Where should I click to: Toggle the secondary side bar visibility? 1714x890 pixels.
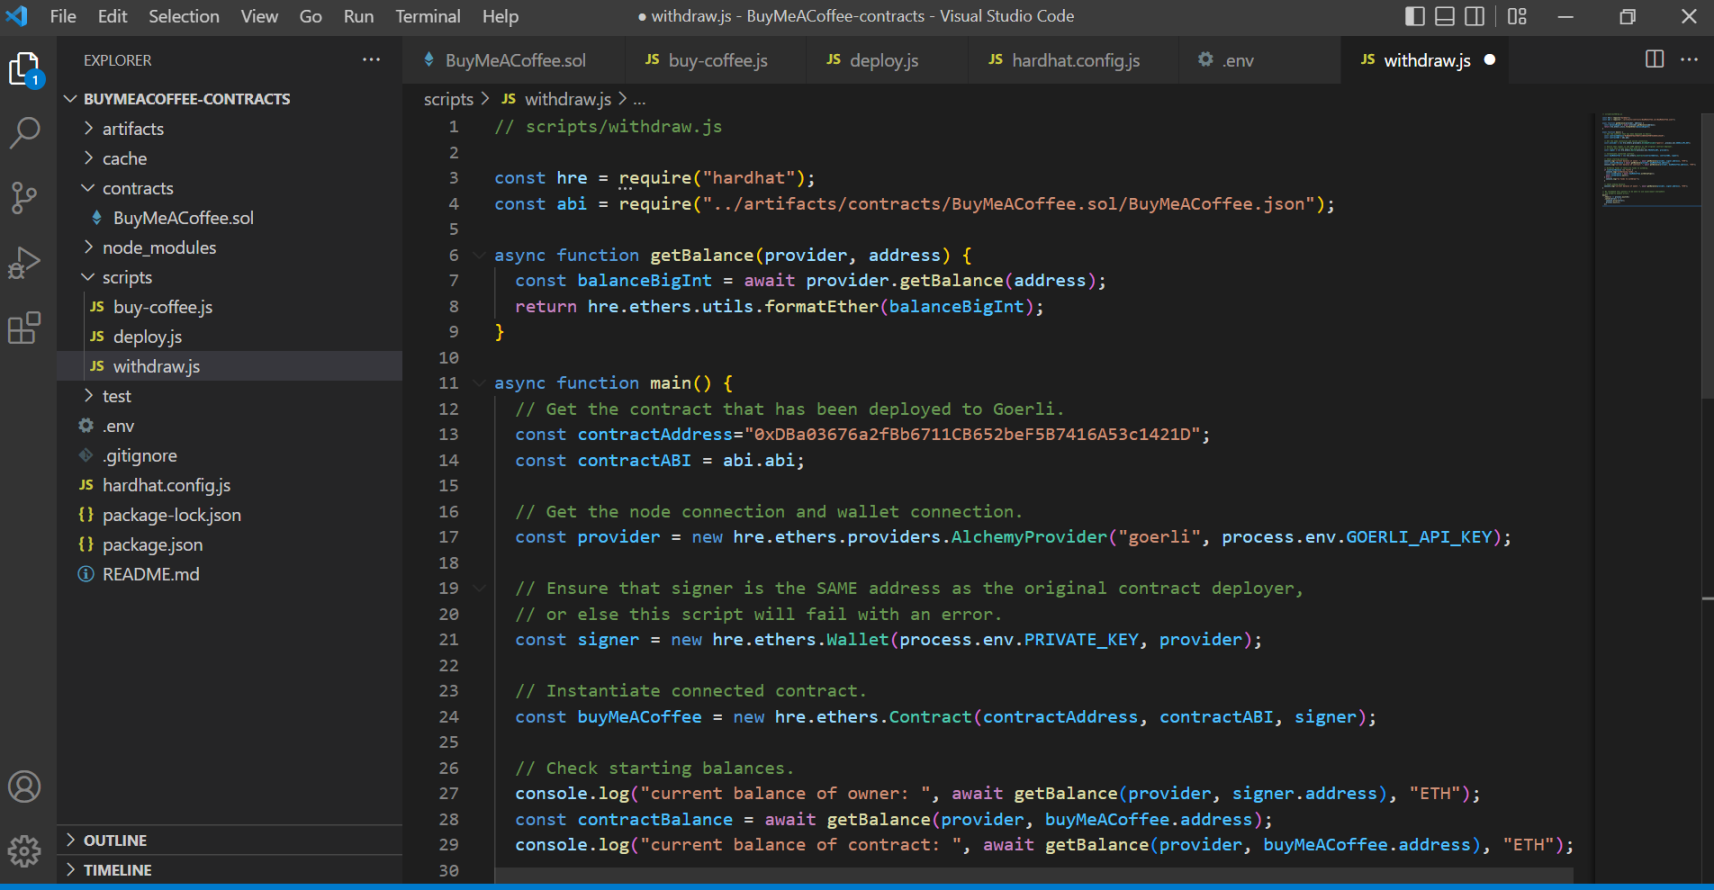(1474, 16)
